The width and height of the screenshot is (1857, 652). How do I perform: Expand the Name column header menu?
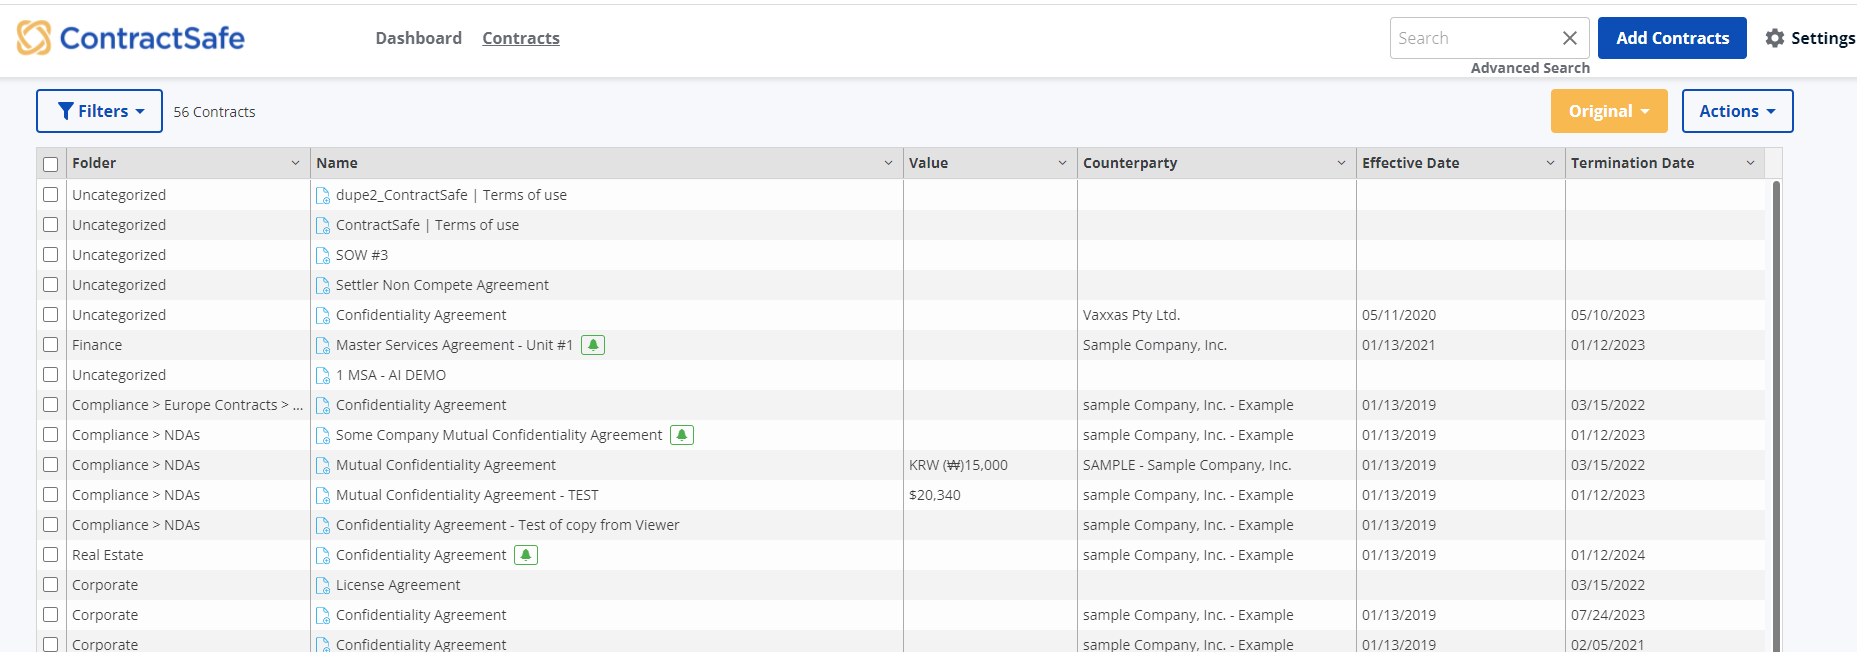point(888,163)
